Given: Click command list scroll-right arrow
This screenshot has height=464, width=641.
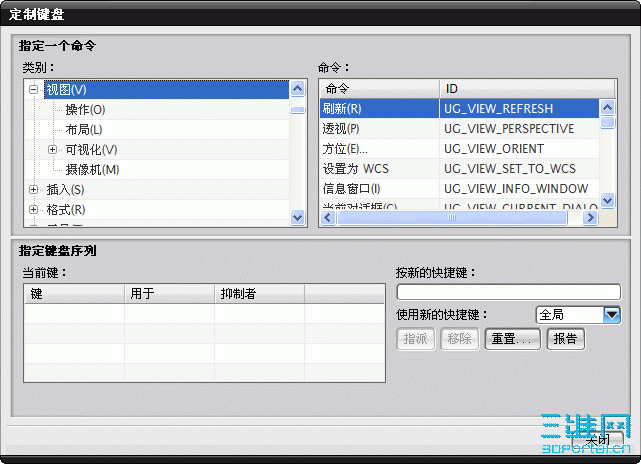Looking at the screenshot, I should click(590, 217).
